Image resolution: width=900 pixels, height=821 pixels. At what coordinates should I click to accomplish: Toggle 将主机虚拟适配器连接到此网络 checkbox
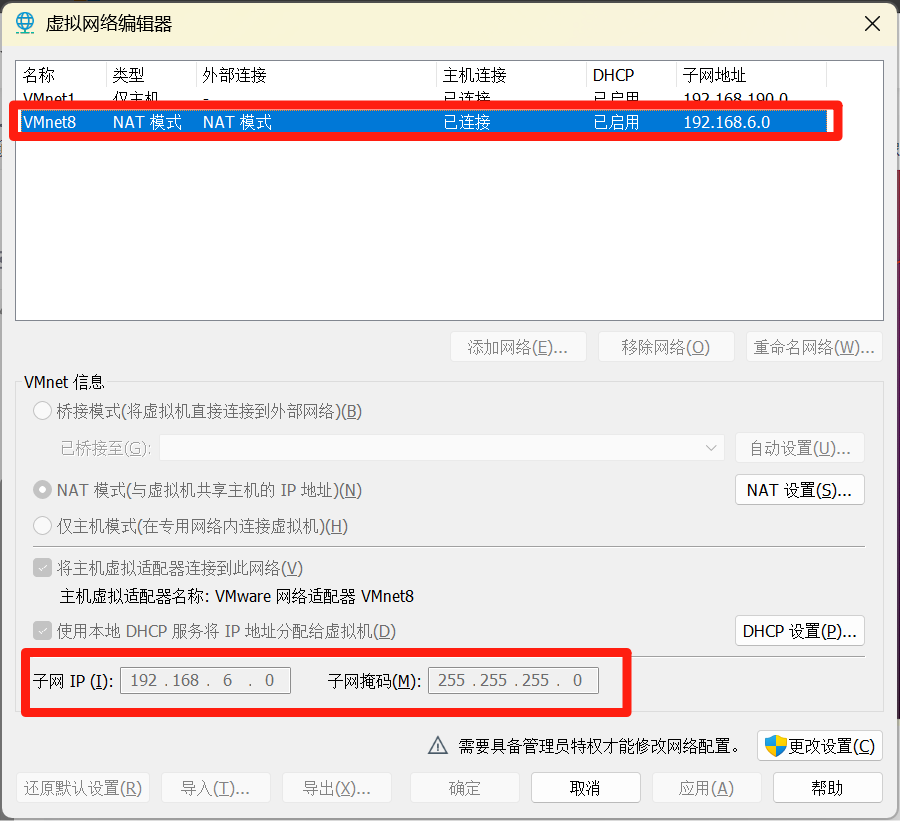42,568
